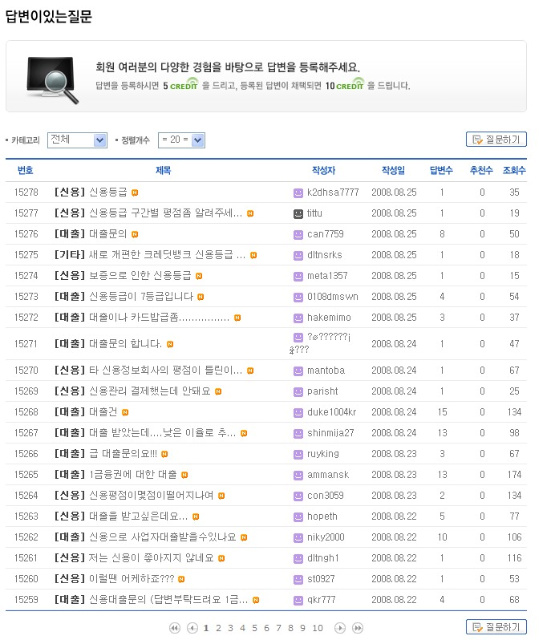Go to page 10 in pagination

coord(317,628)
